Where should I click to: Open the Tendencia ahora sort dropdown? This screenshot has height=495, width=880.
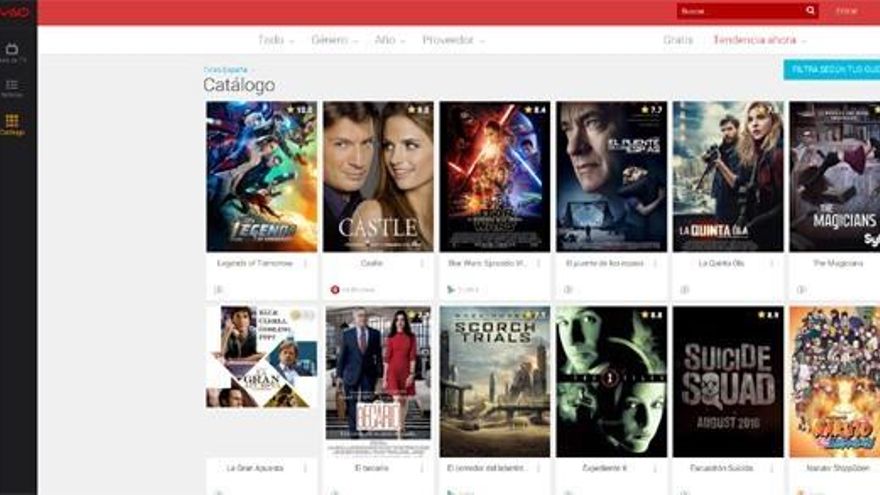tap(759, 40)
